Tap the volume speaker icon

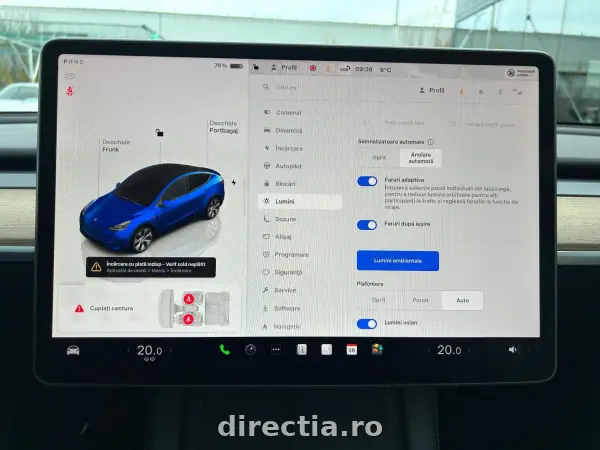512,350
